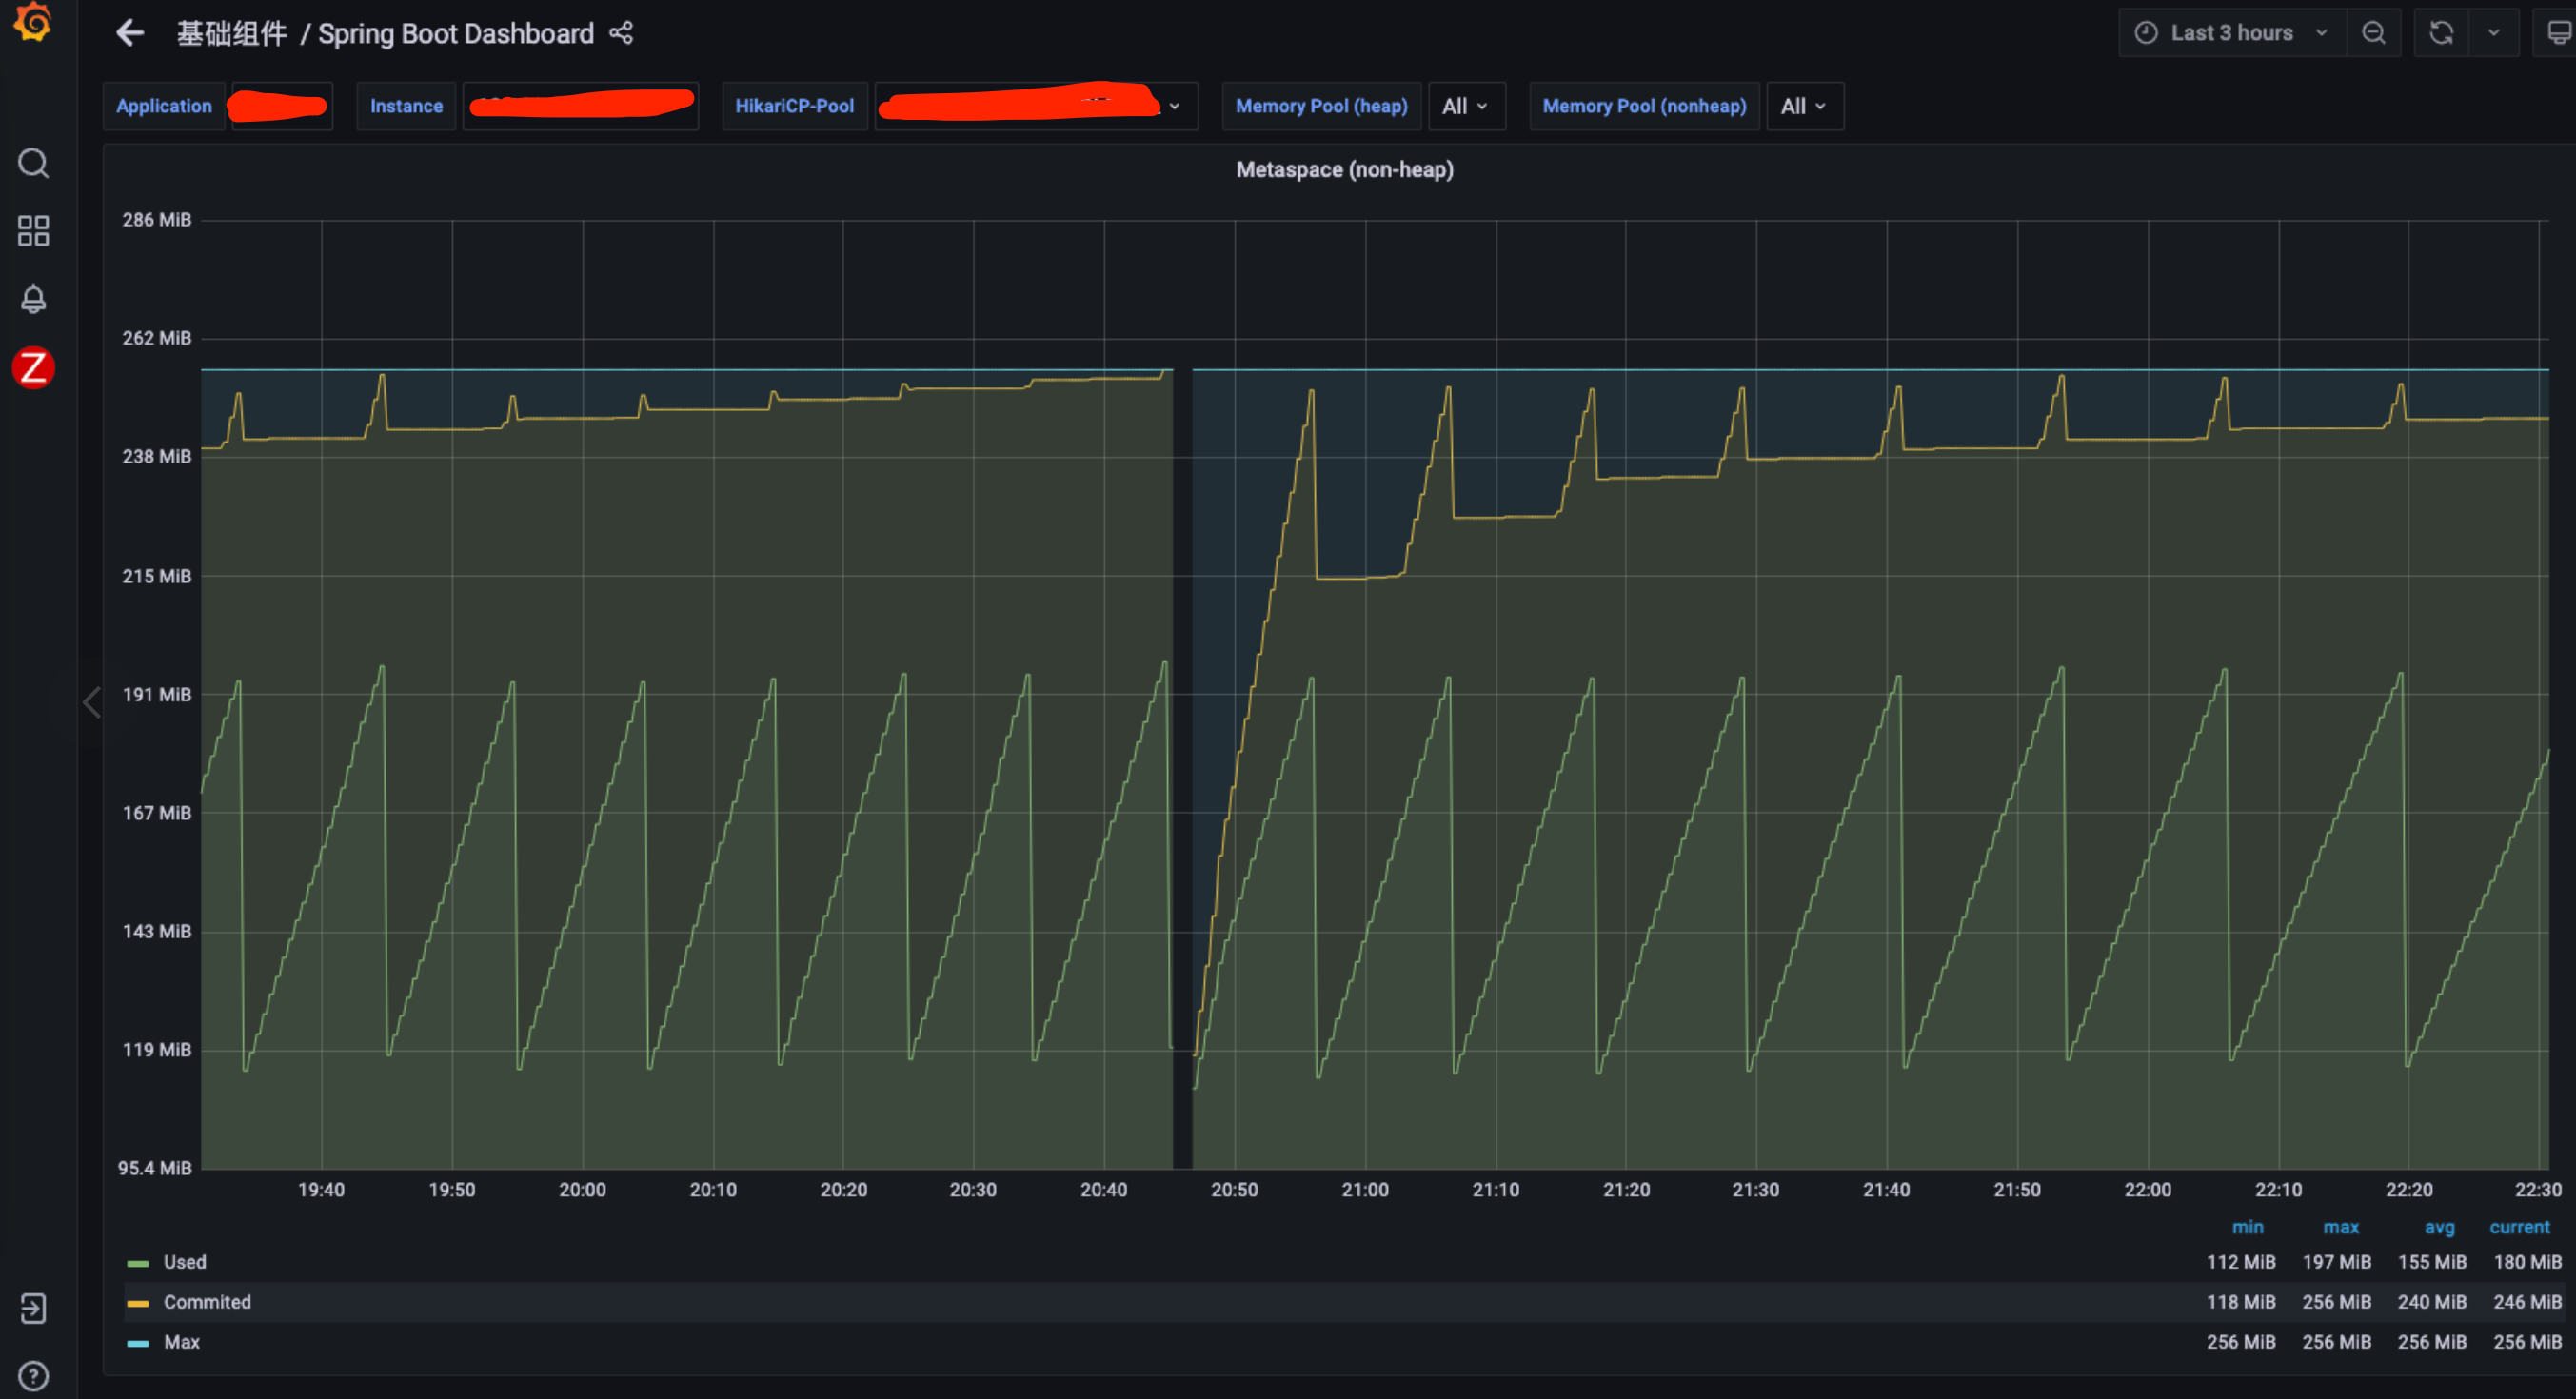Click the 21:00 x-axis time label
Viewport: 2576px width, 1399px height.
(x=1365, y=1190)
